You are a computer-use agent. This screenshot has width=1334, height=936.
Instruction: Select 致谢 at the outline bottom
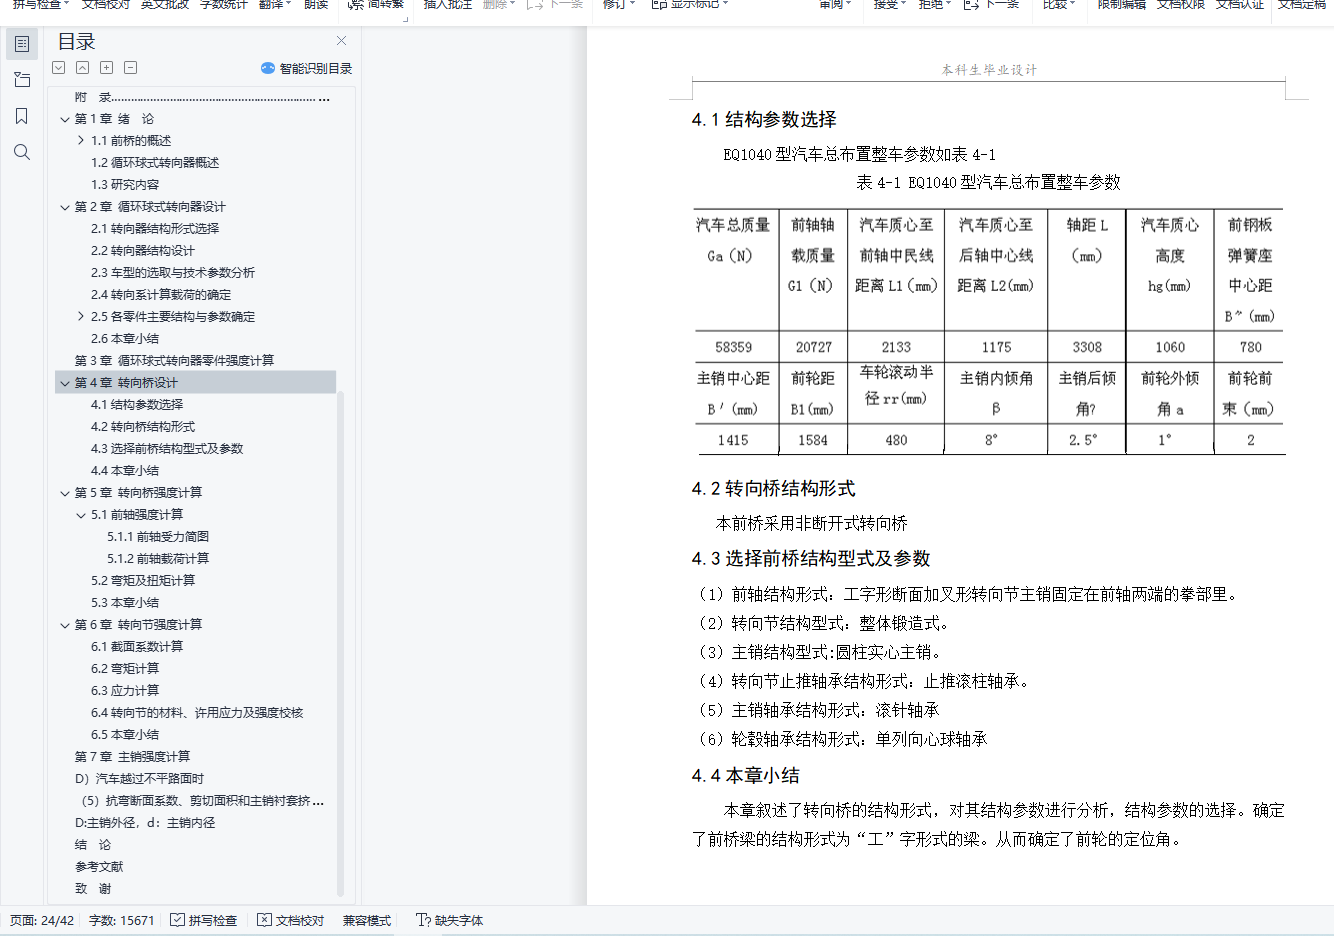pyautogui.click(x=93, y=889)
